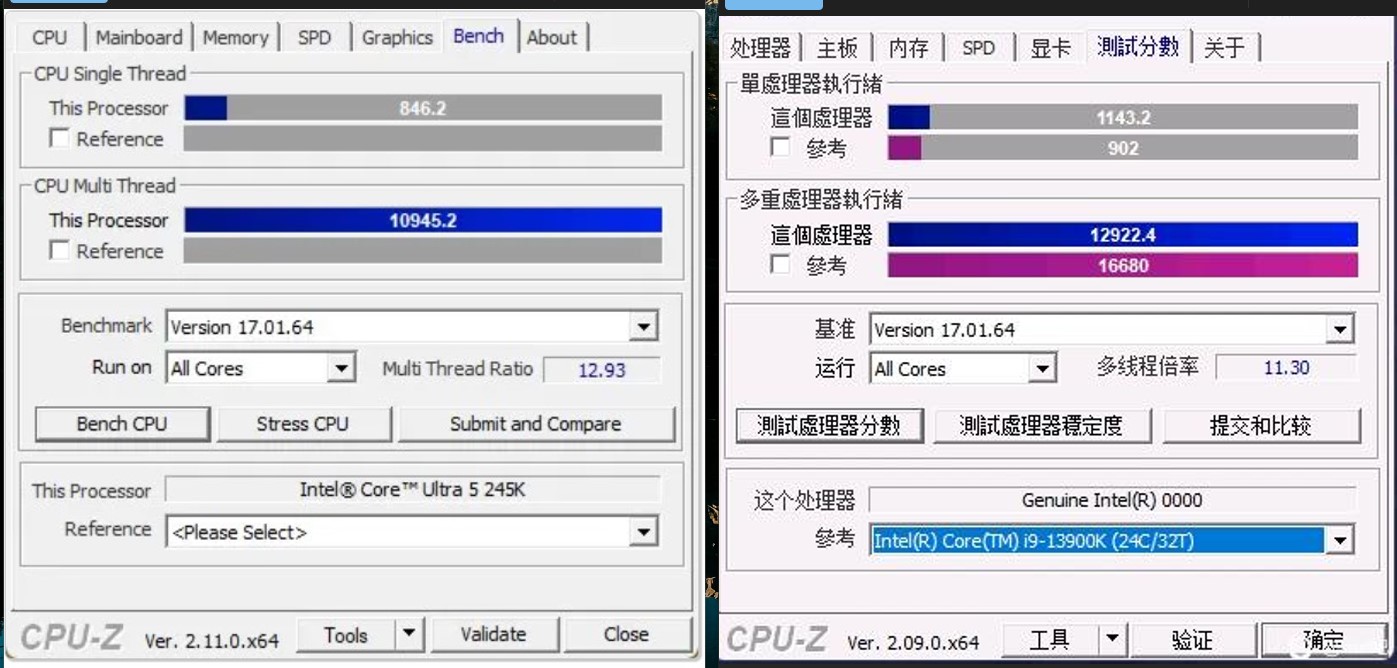Select SPD tab in left CPU-Z window
Image resolution: width=1397 pixels, height=668 pixels.
click(x=314, y=38)
